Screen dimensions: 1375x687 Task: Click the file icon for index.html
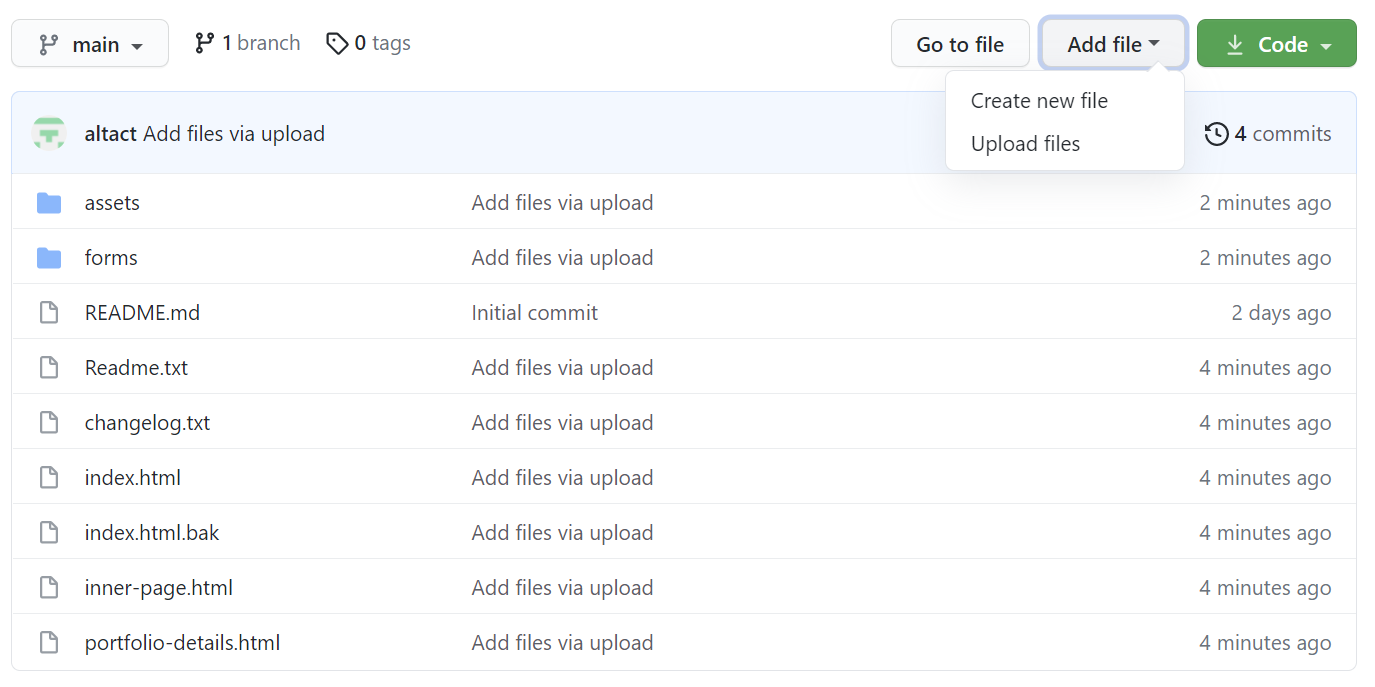point(49,478)
